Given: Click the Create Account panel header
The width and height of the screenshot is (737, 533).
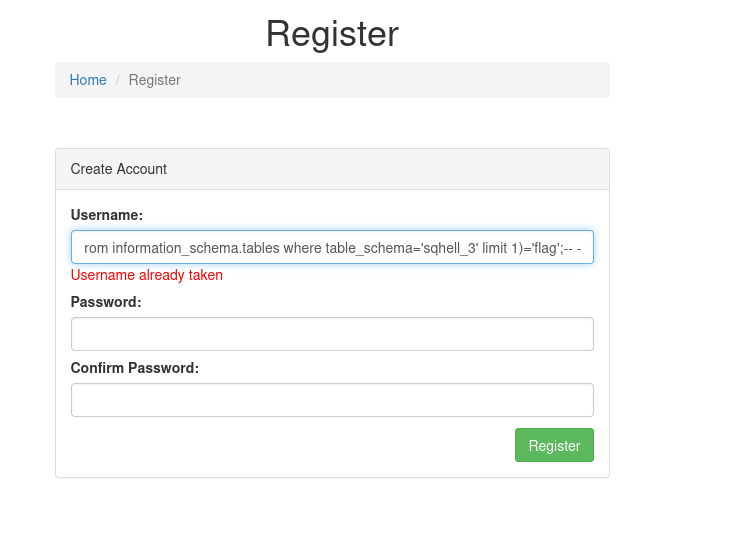Looking at the screenshot, I should pyautogui.click(x=332, y=169).
